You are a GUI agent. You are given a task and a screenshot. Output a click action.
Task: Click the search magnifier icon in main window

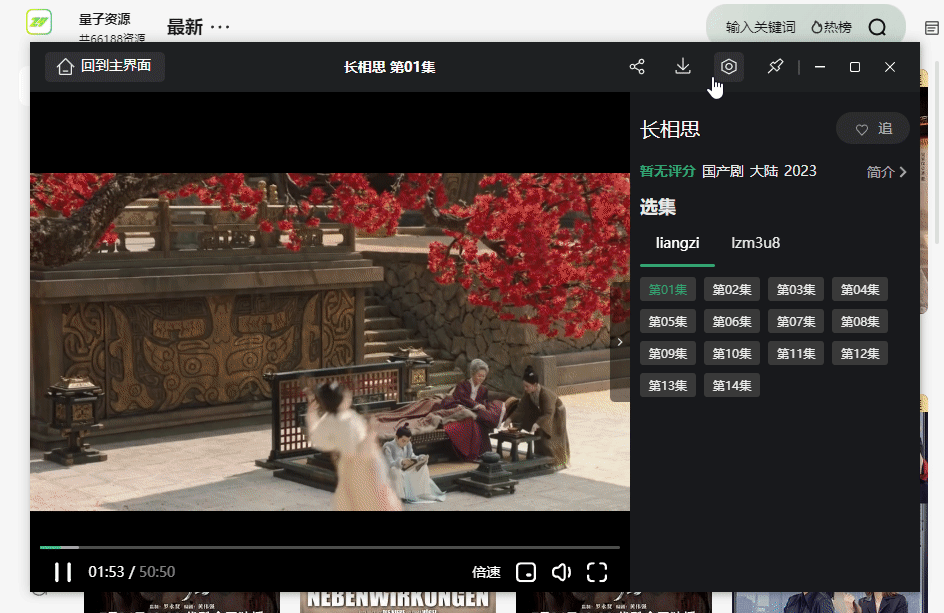877,27
